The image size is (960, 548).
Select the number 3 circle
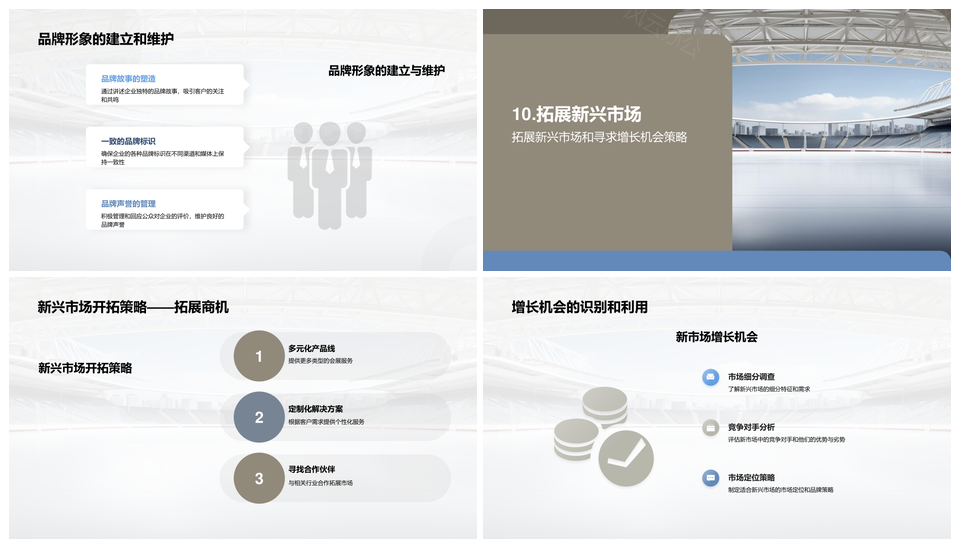click(259, 479)
